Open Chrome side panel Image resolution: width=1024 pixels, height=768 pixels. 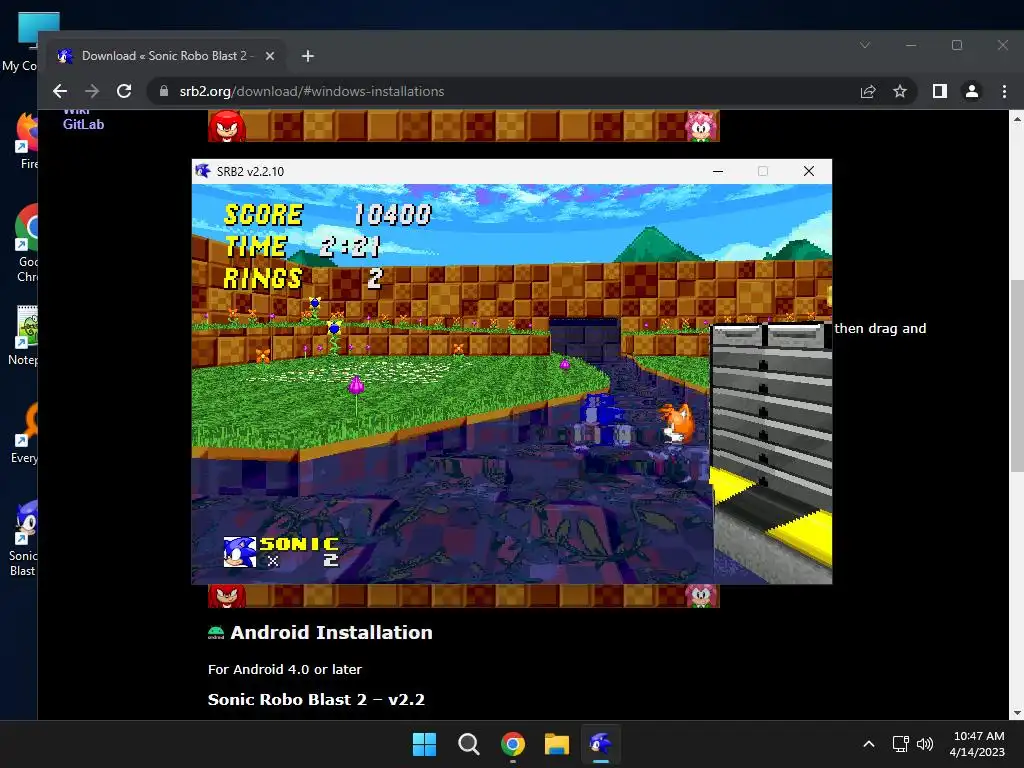click(940, 91)
